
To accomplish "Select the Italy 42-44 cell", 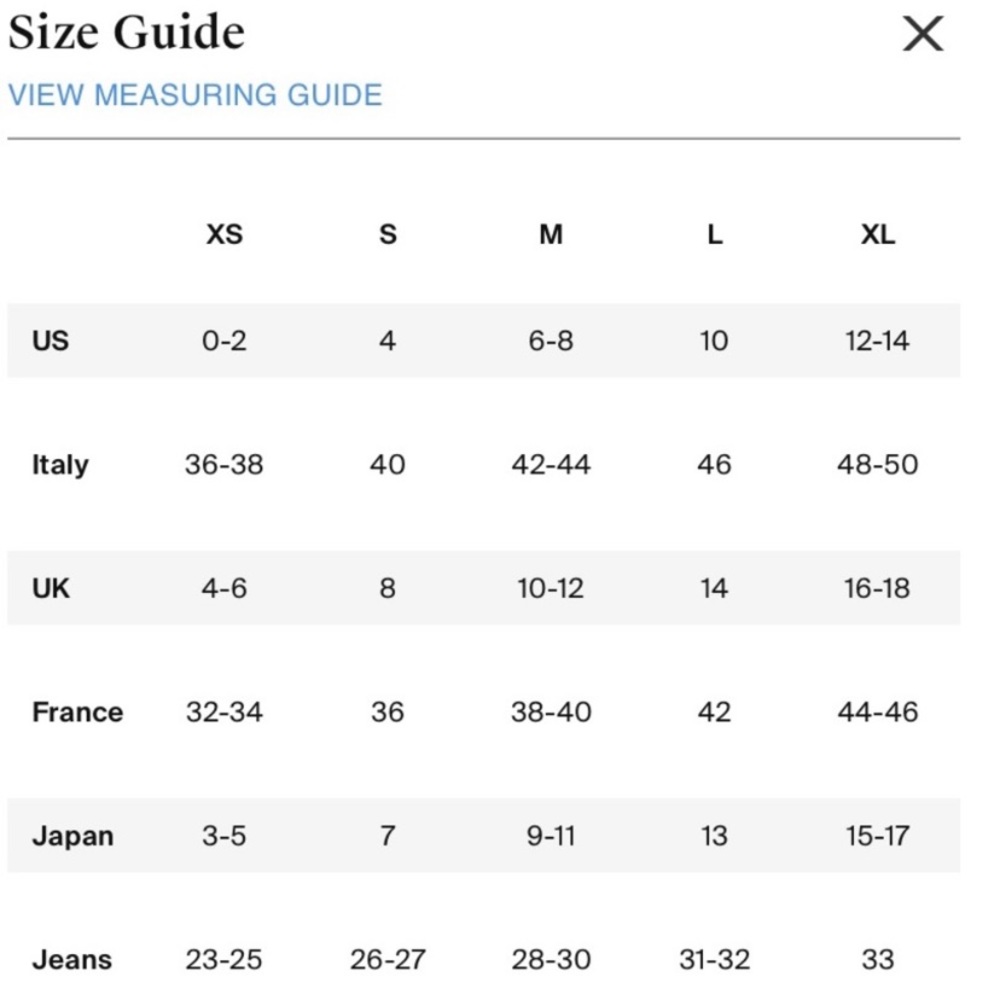I will (551, 465).
